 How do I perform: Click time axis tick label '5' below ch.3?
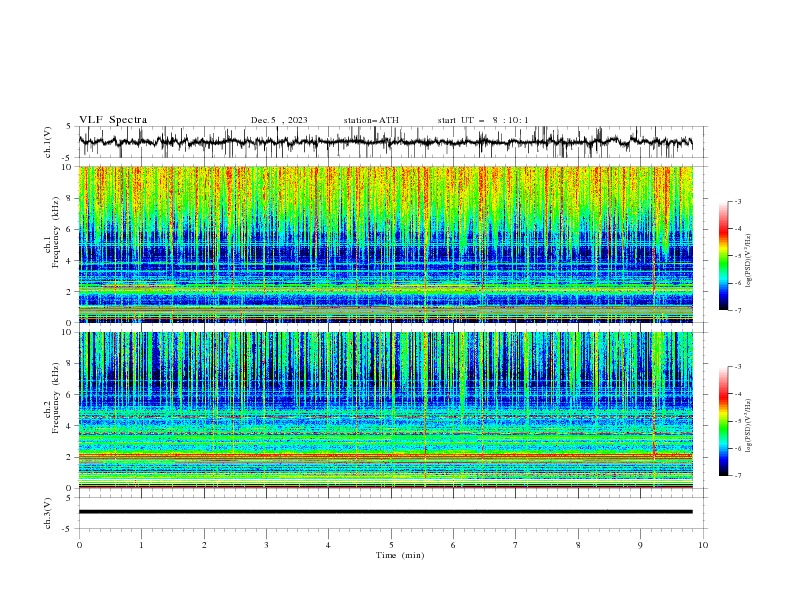(x=391, y=545)
